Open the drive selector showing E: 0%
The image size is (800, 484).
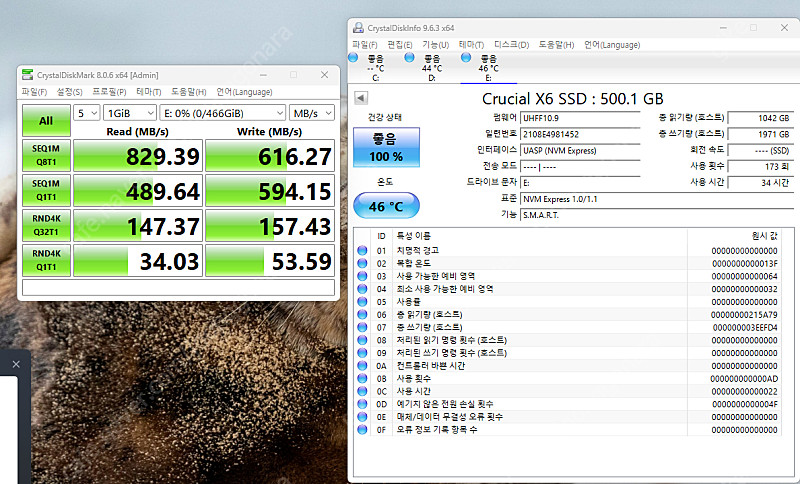click(x=222, y=113)
